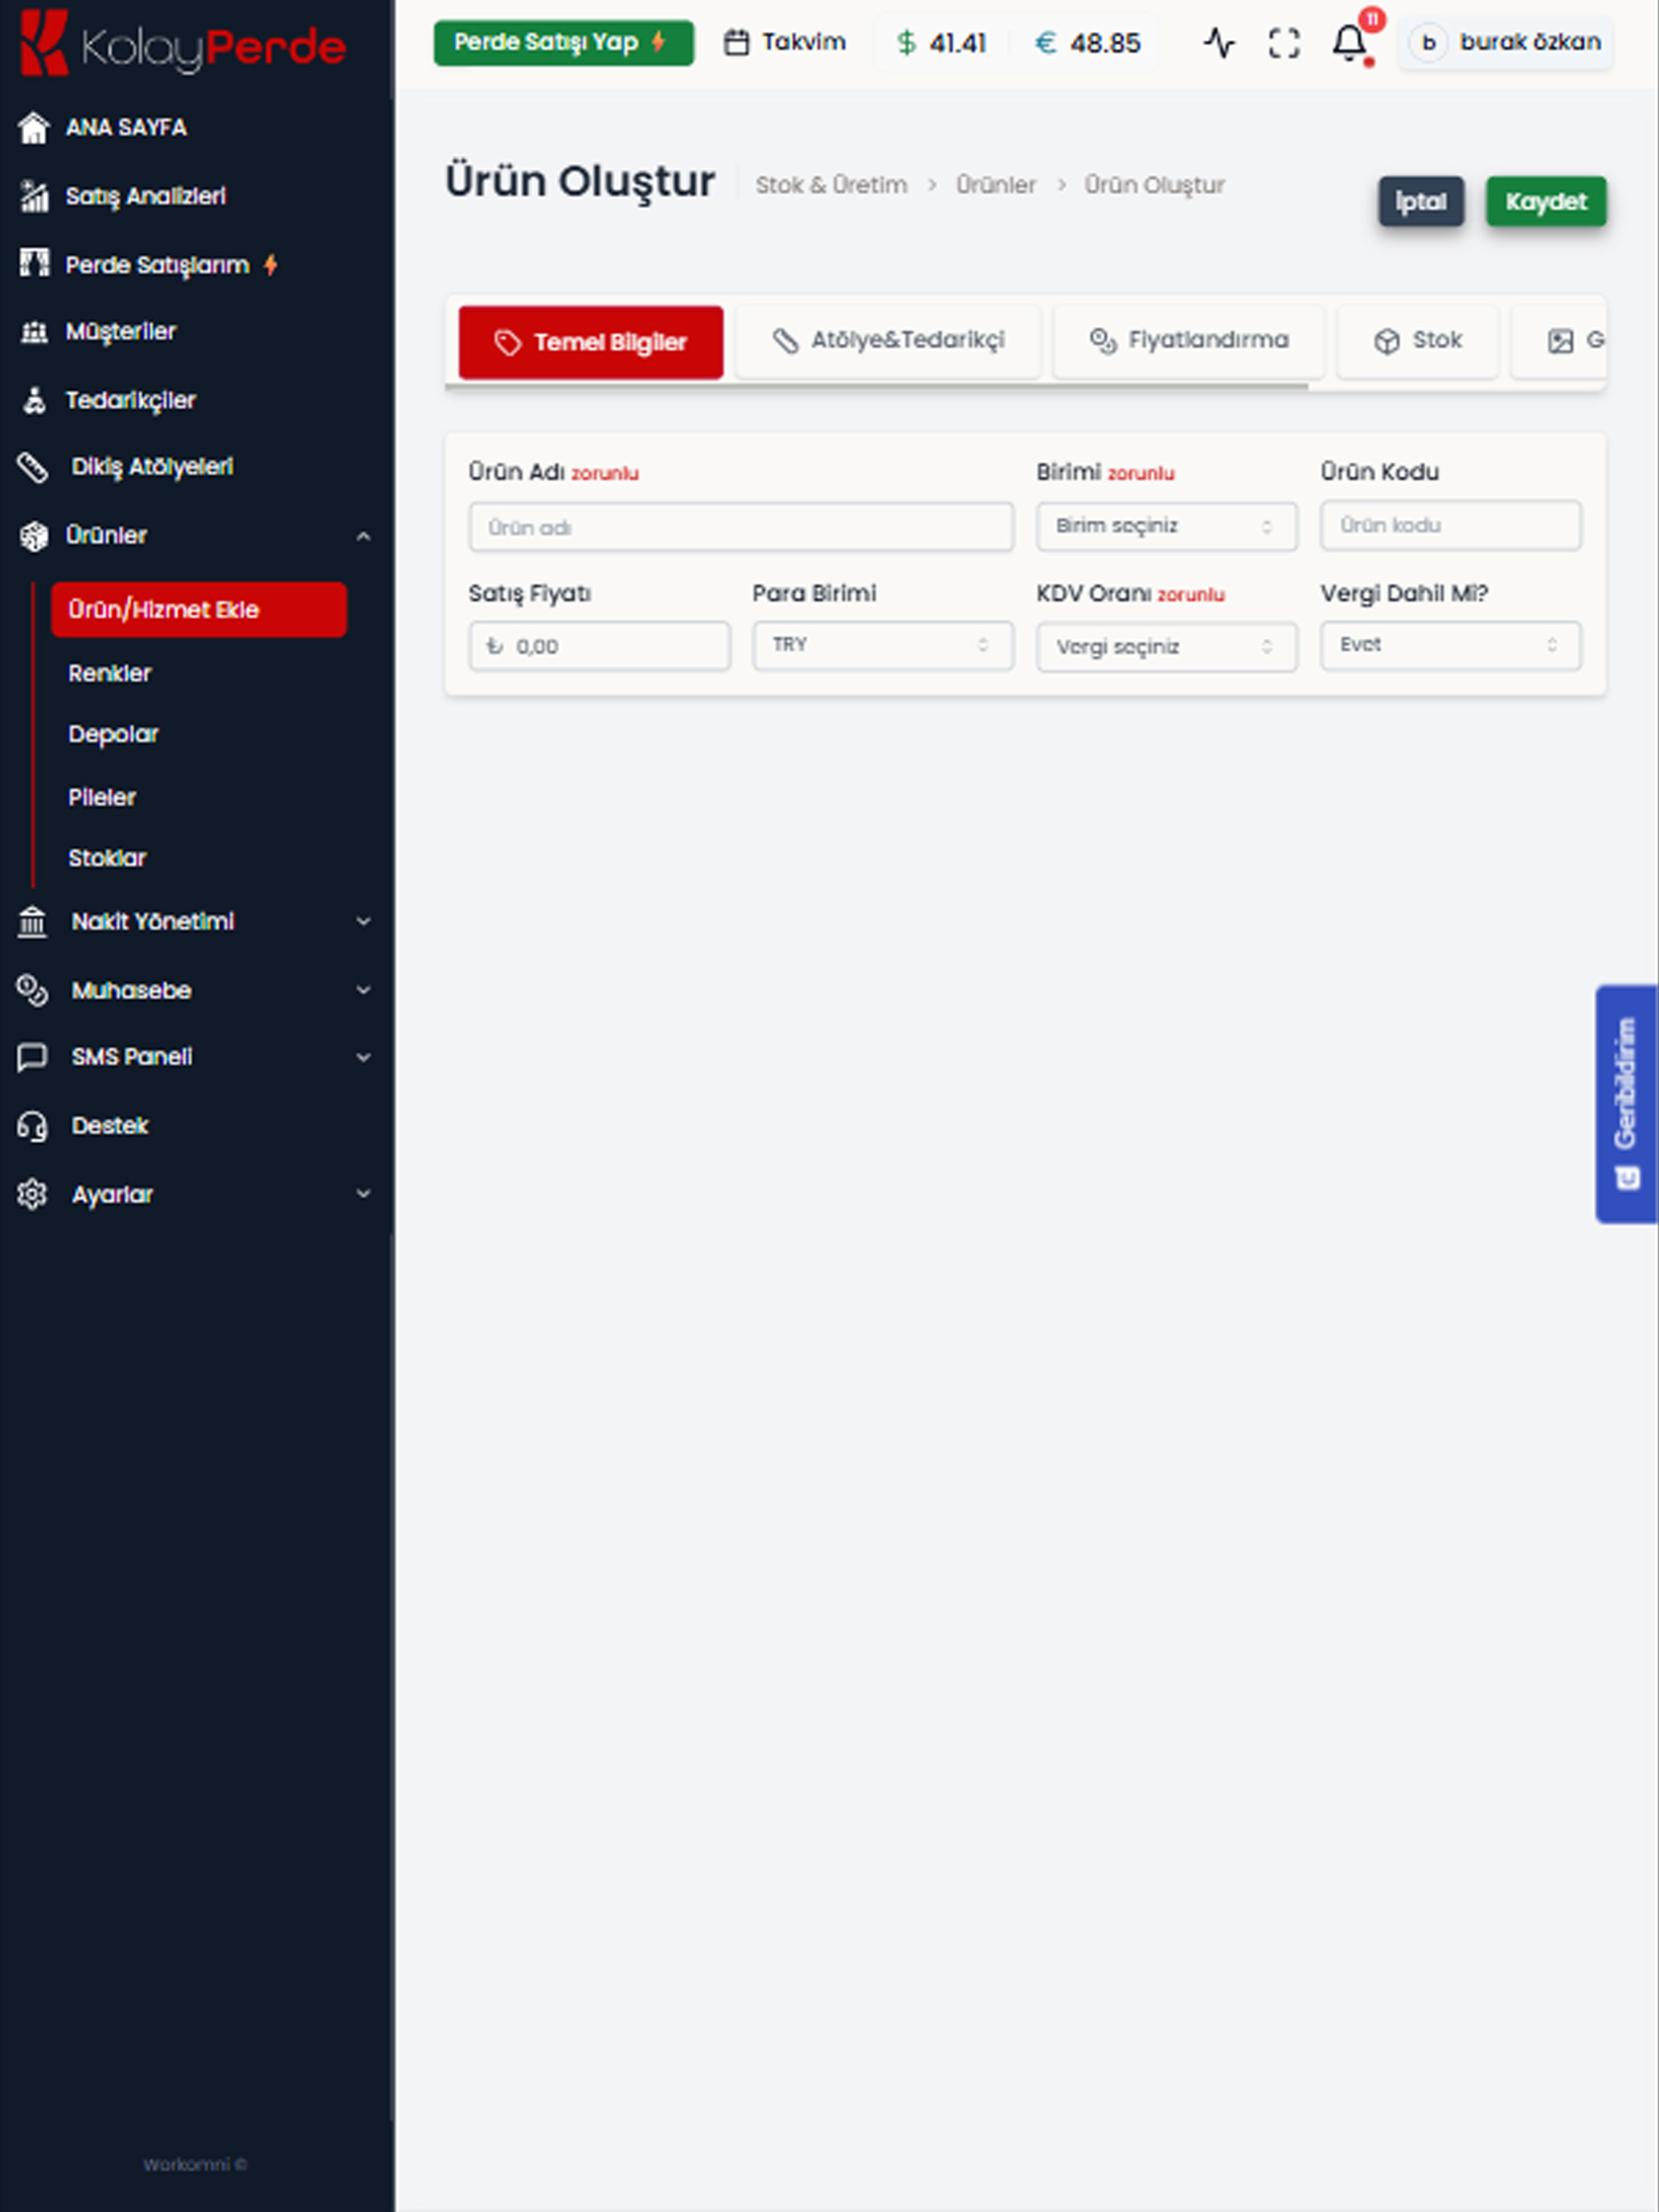Click the chat bubble icon beside SMS Paneli

[x=32, y=1058]
